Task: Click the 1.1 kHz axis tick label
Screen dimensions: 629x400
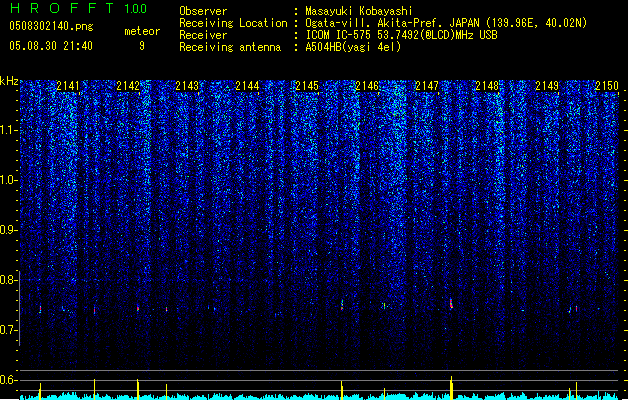Action: pos(9,130)
